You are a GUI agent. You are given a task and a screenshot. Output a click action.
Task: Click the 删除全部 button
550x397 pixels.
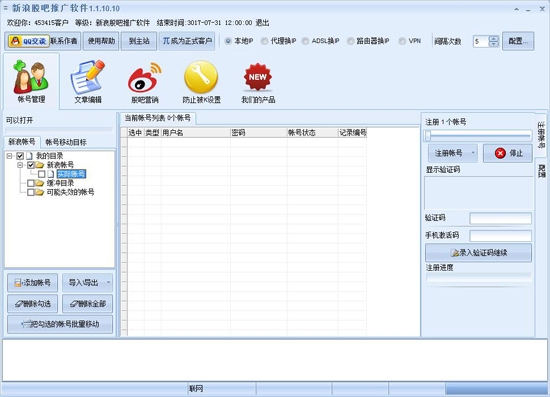[x=87, y=304]
